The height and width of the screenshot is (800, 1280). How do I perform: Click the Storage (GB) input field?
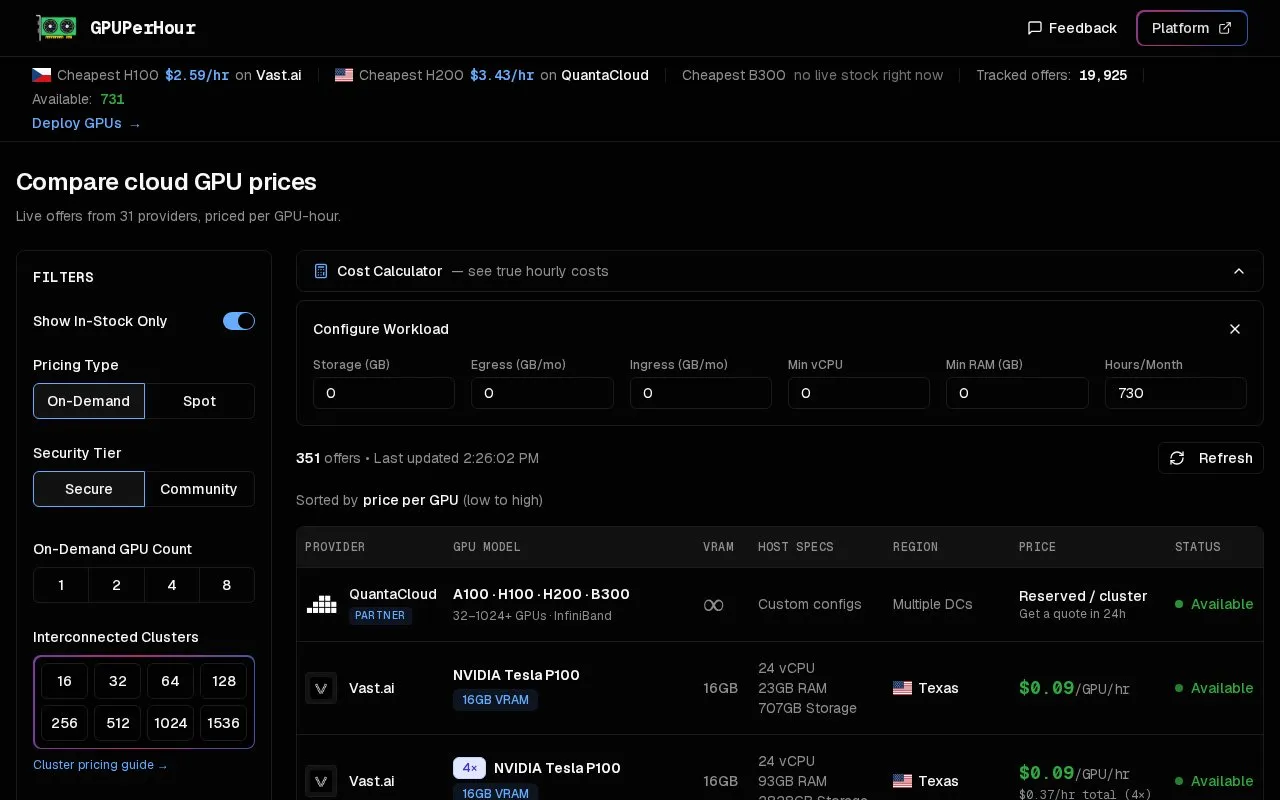tap(384, 393)
